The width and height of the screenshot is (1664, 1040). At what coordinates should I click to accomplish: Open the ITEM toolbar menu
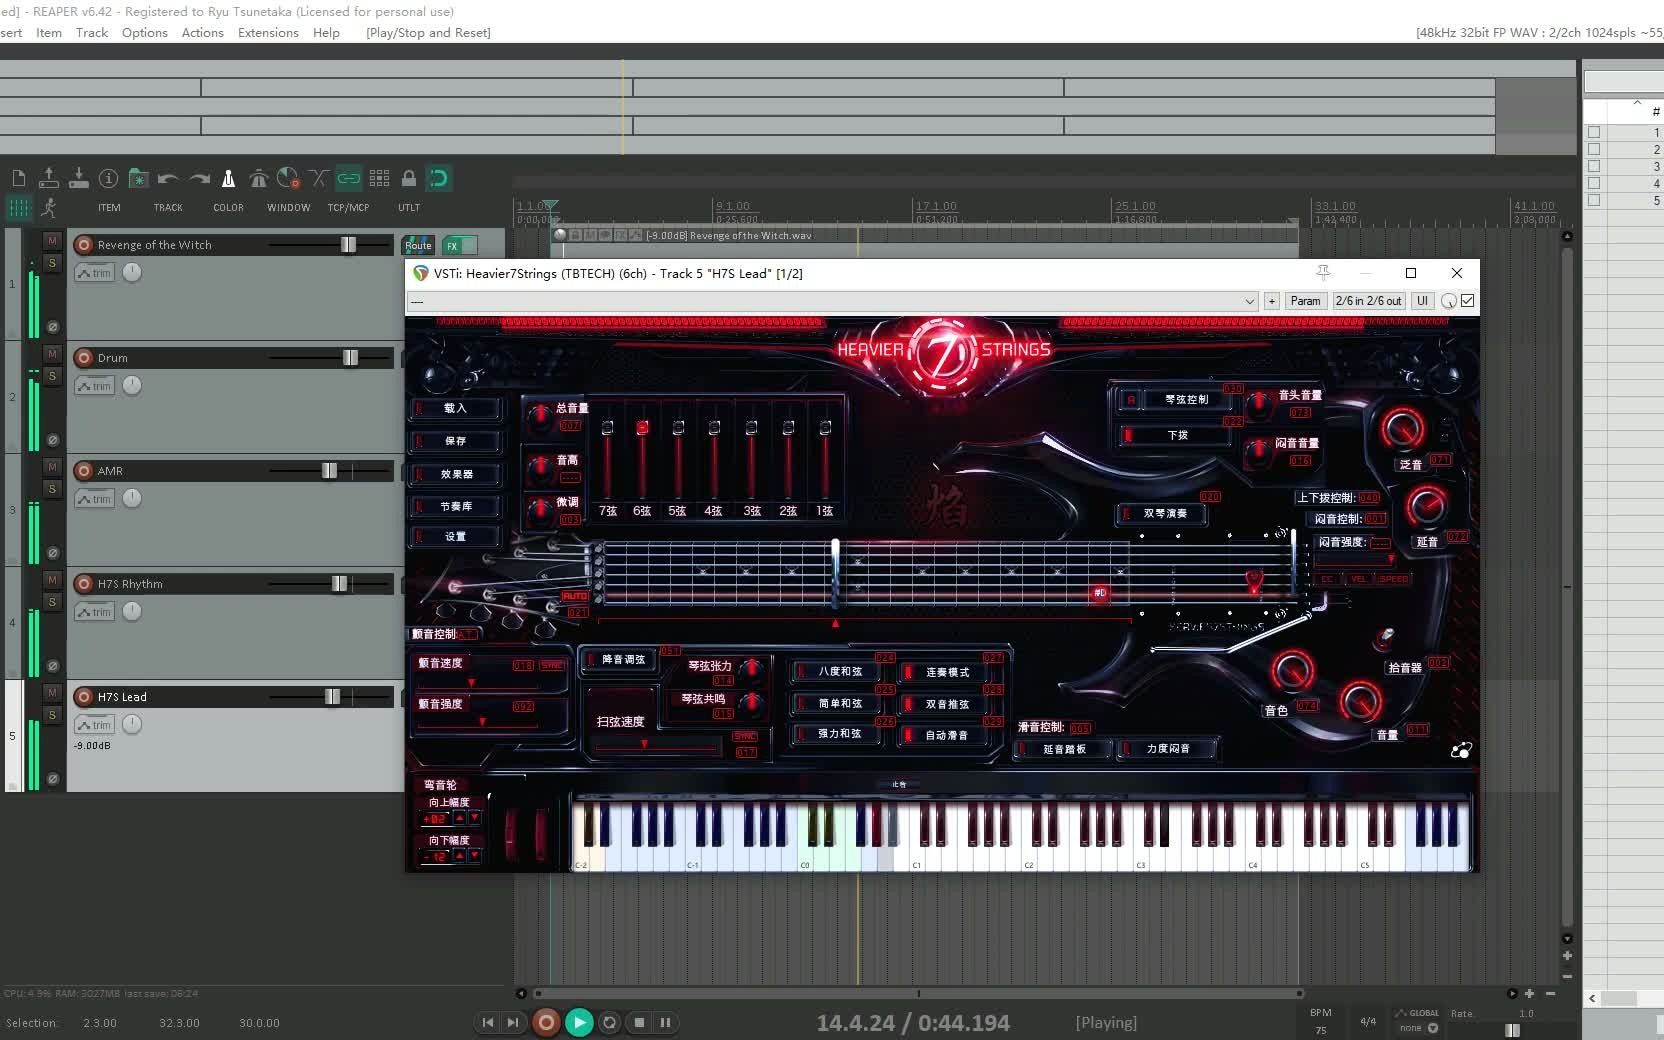[x=109, y=208]
